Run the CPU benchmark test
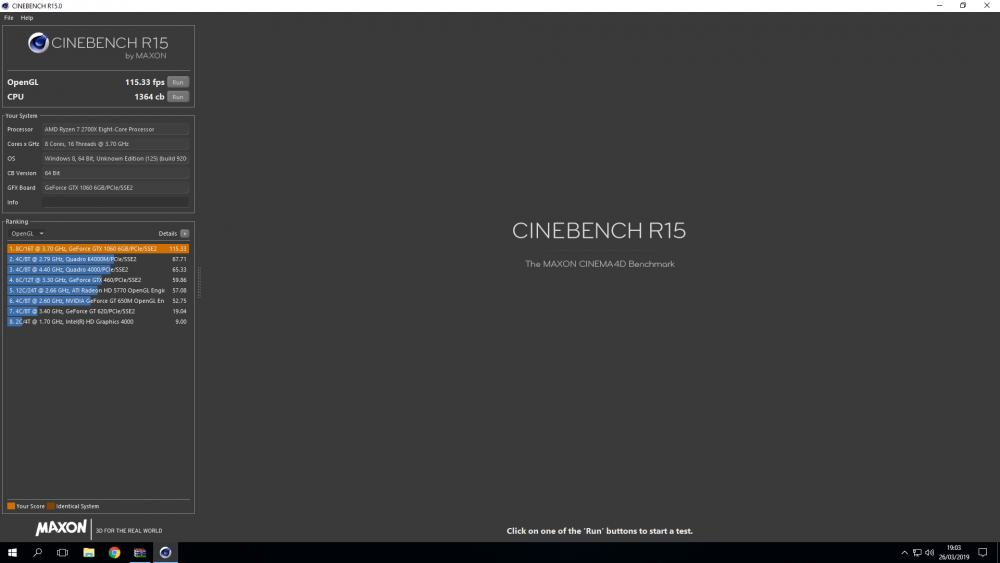This screenshot has height=563, width=1000. pyautogui.click(x=178, y=97)
